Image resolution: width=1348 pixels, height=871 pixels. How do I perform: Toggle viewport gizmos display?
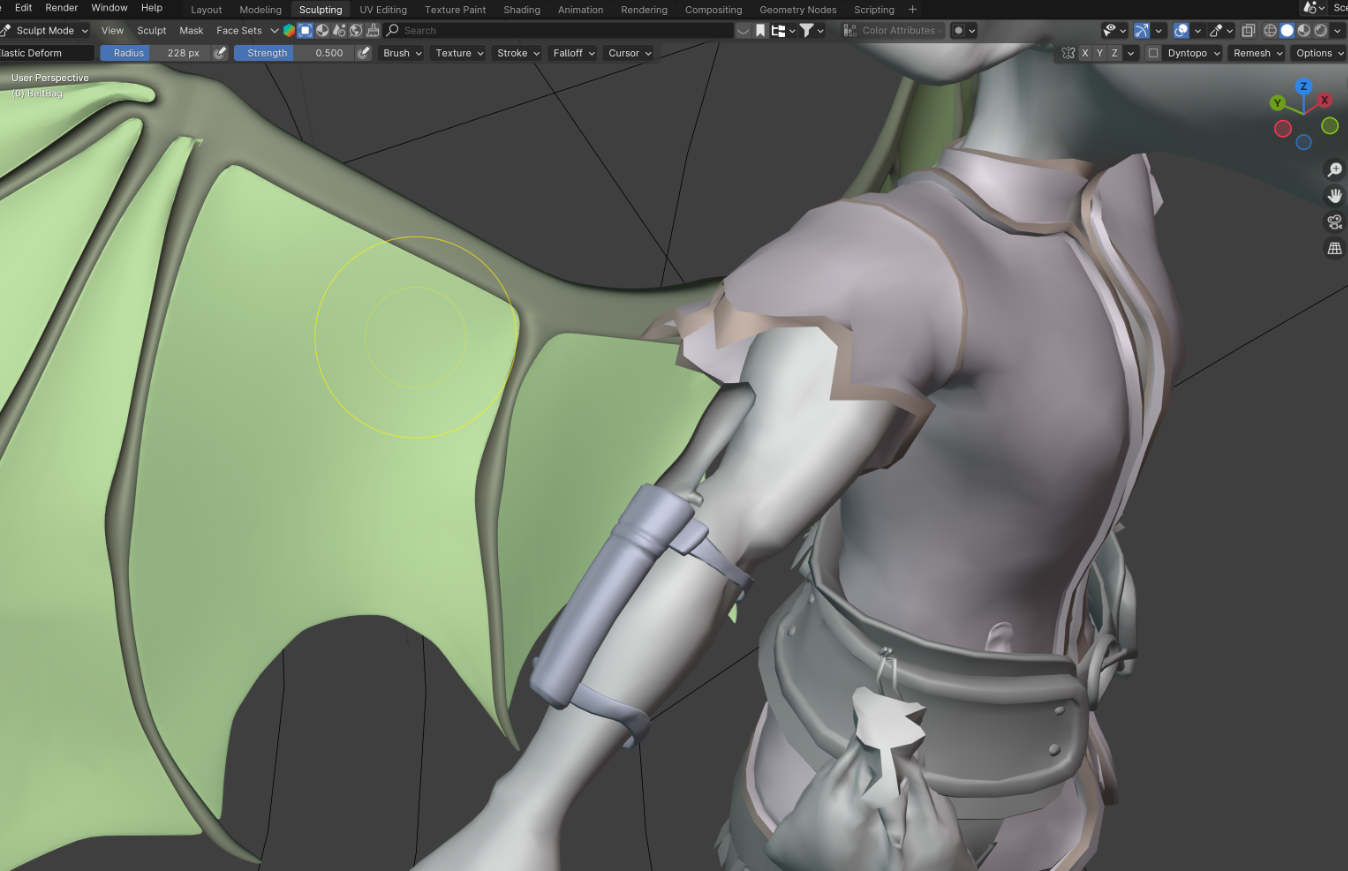pos(1141,30)
